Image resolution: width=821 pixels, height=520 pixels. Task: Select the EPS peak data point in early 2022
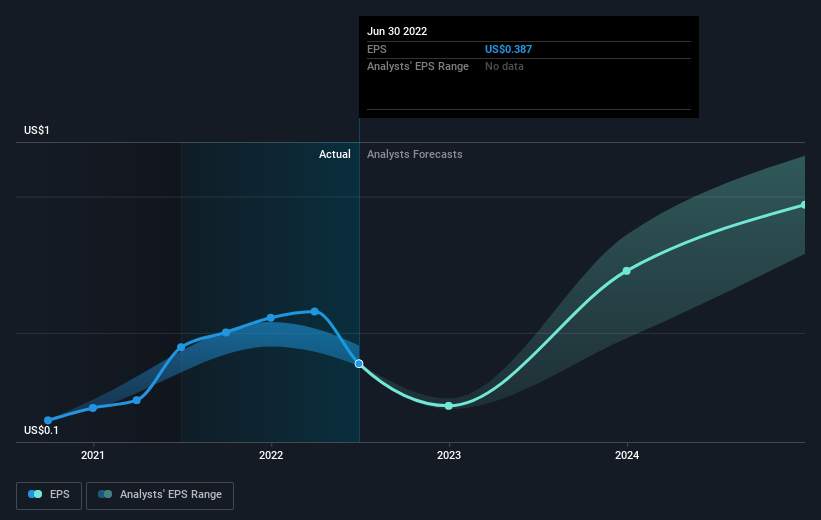coord(315,312)
